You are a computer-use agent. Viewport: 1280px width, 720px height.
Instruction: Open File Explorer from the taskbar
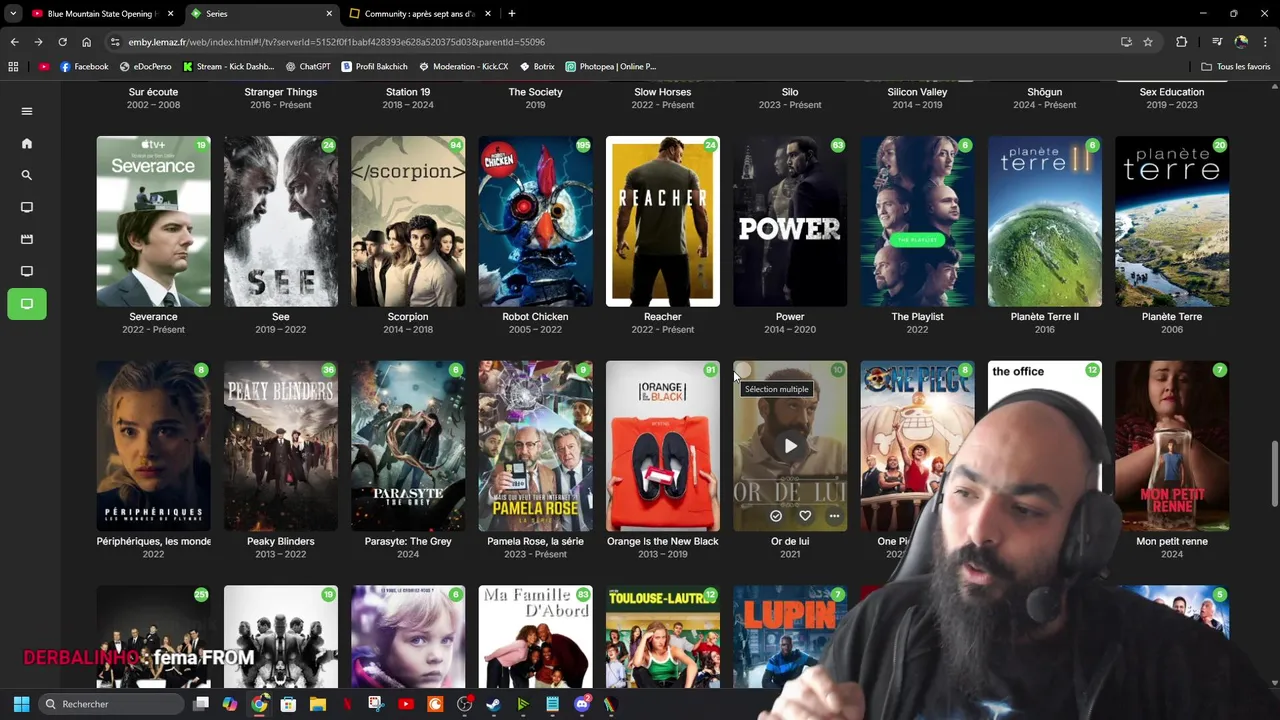coord(317,704)
